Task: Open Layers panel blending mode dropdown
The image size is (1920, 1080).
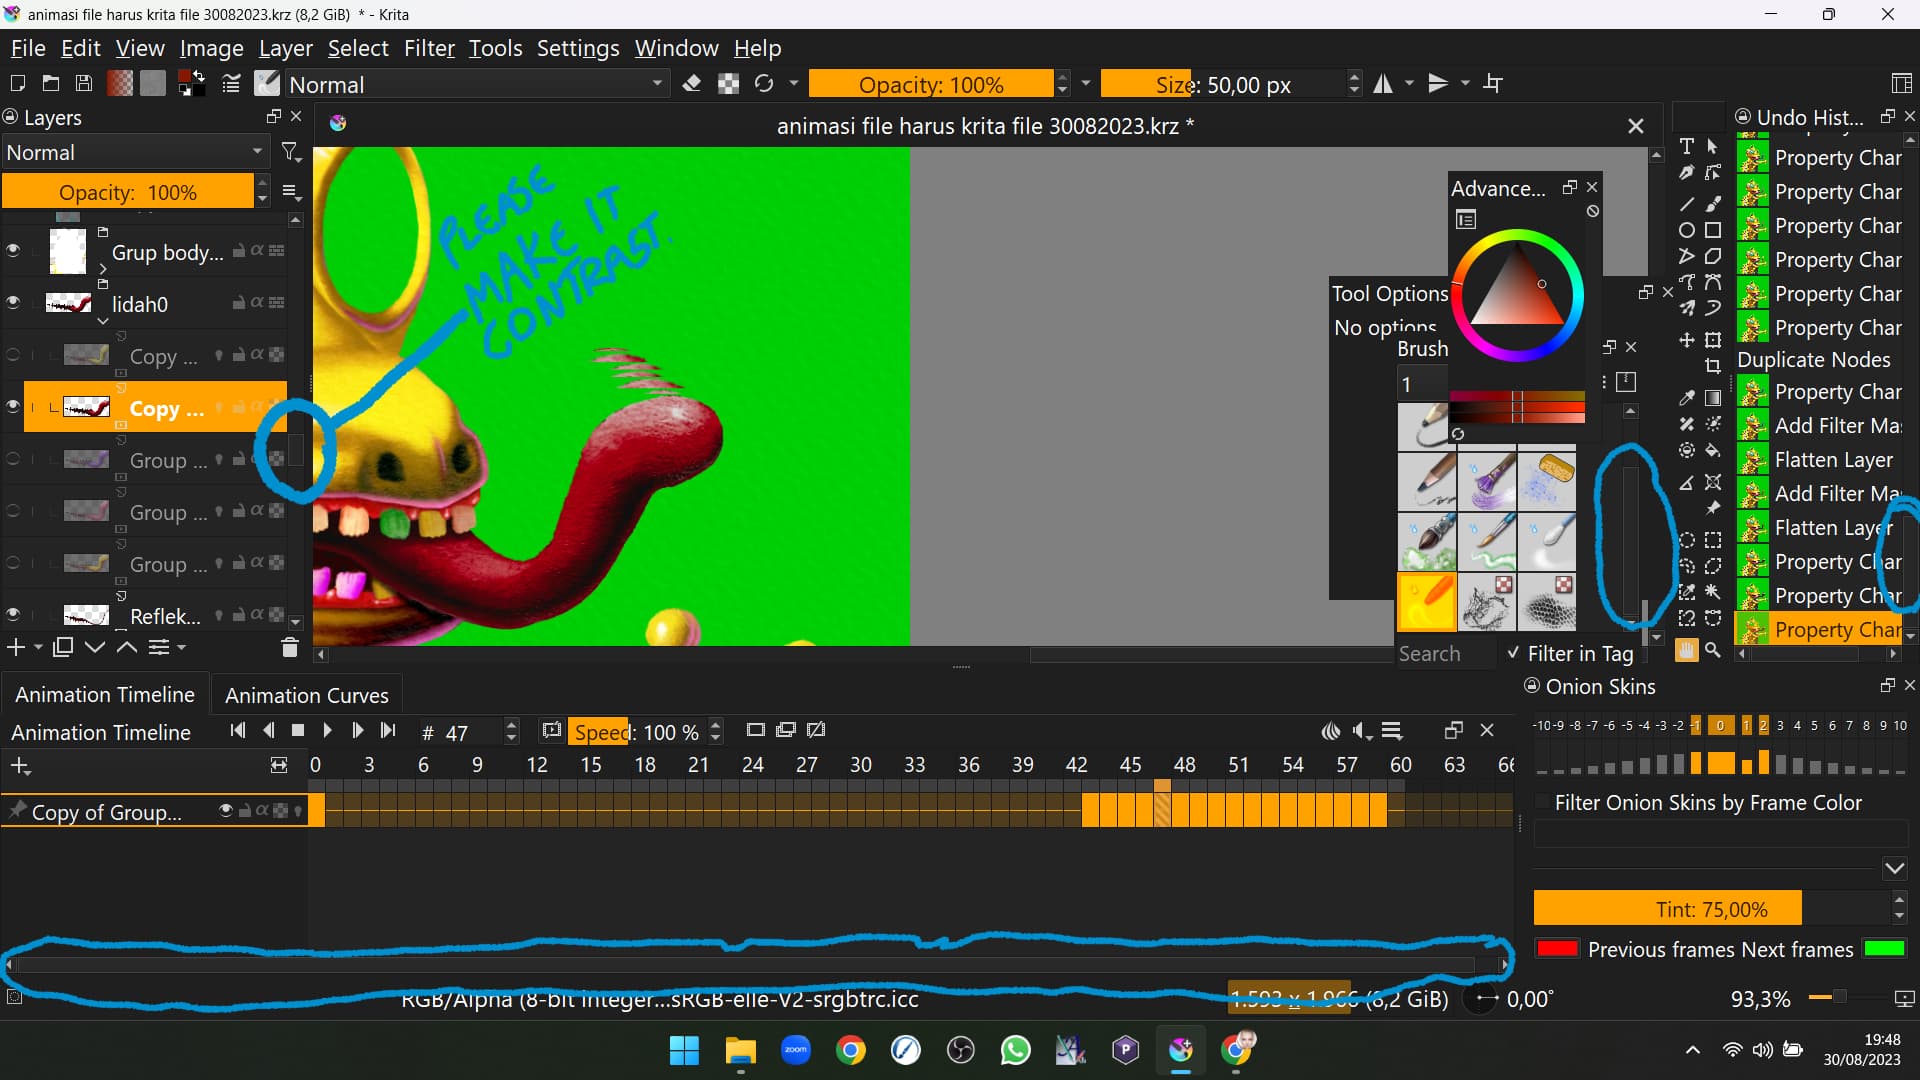Action: (134, 152)
